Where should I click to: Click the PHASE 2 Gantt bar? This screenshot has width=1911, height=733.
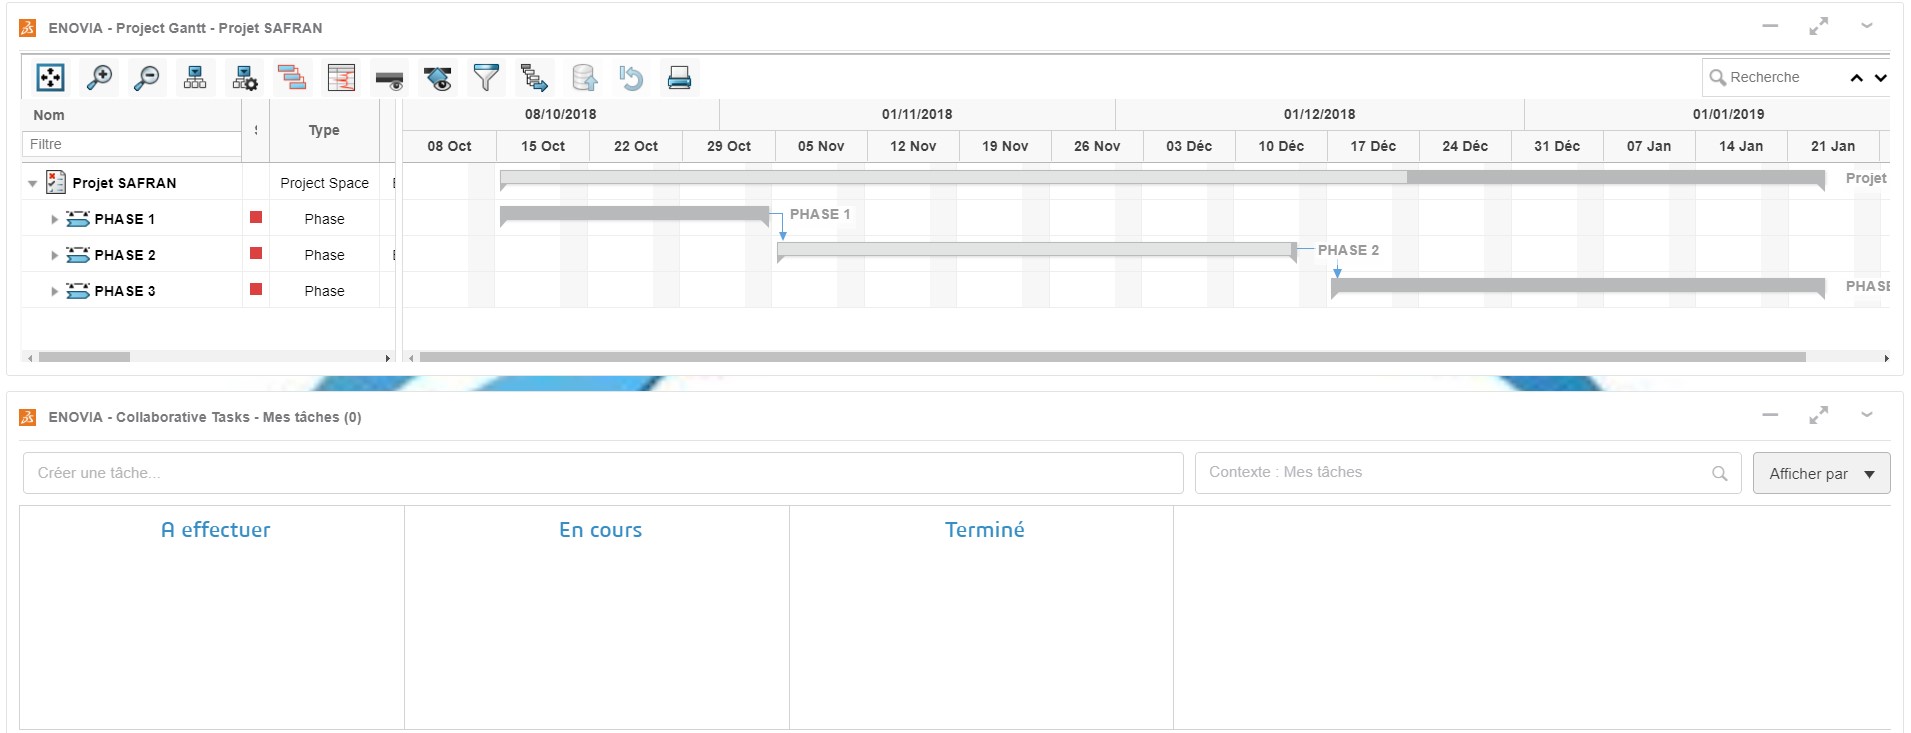coord(1036,249)
